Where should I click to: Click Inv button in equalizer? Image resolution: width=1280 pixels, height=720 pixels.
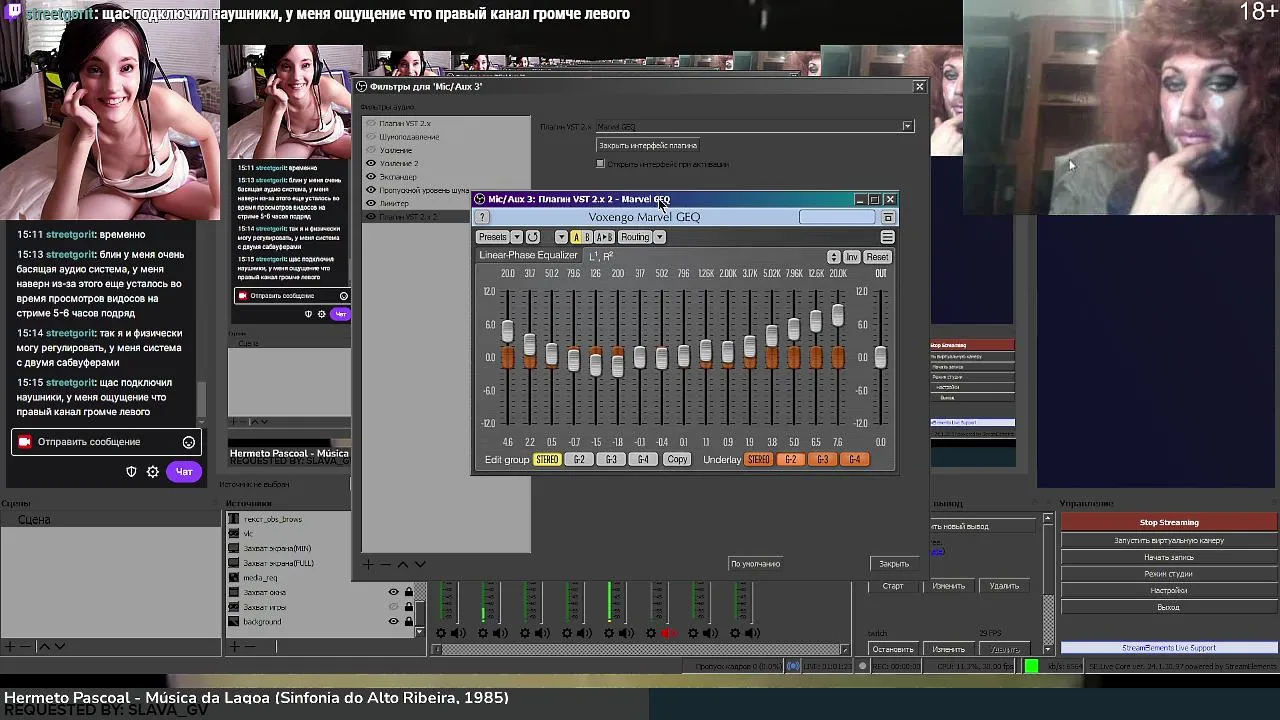pyautogui.click(x=852, y=257)
